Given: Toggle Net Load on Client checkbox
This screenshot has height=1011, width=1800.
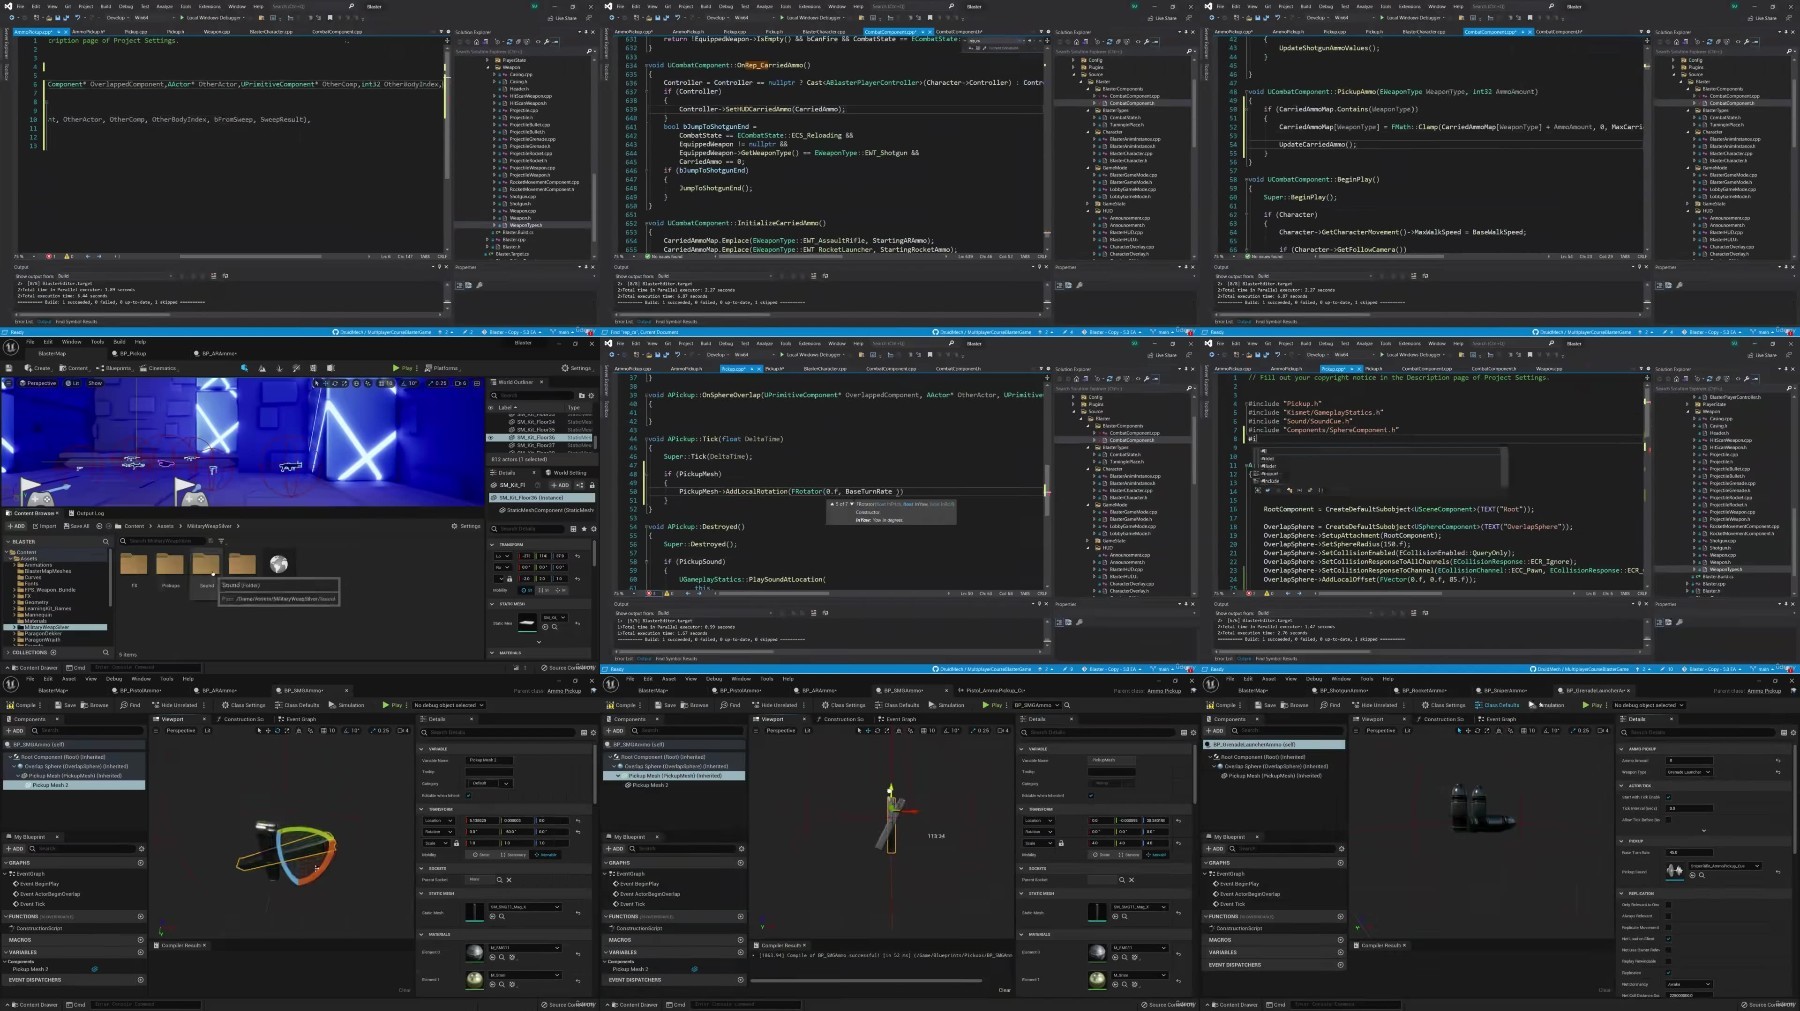Looking at the screenshot, I should tap(1668, 938).
